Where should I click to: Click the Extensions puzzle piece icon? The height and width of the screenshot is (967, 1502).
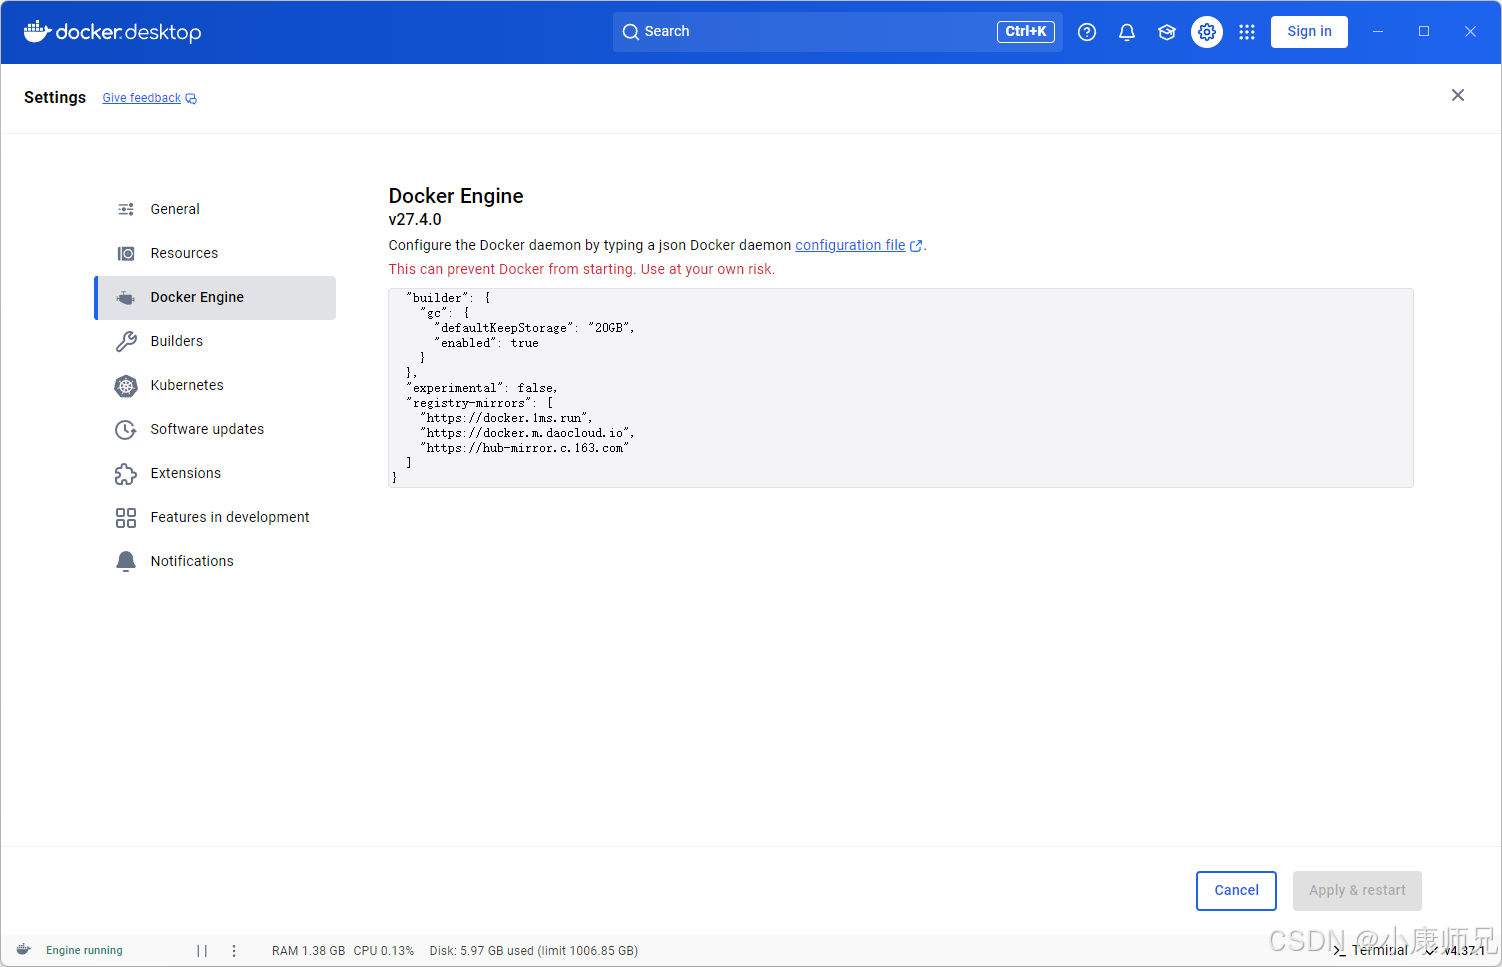tap(126, 473)
